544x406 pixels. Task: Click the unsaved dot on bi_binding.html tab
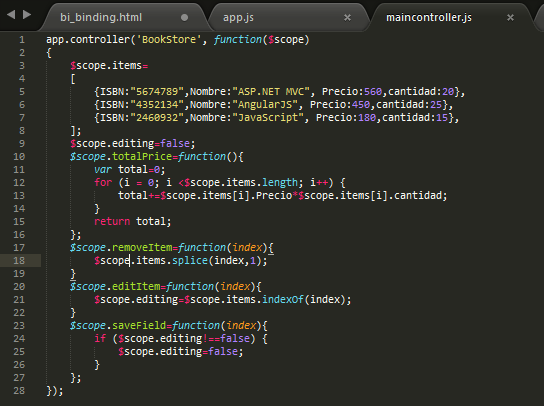185,17
